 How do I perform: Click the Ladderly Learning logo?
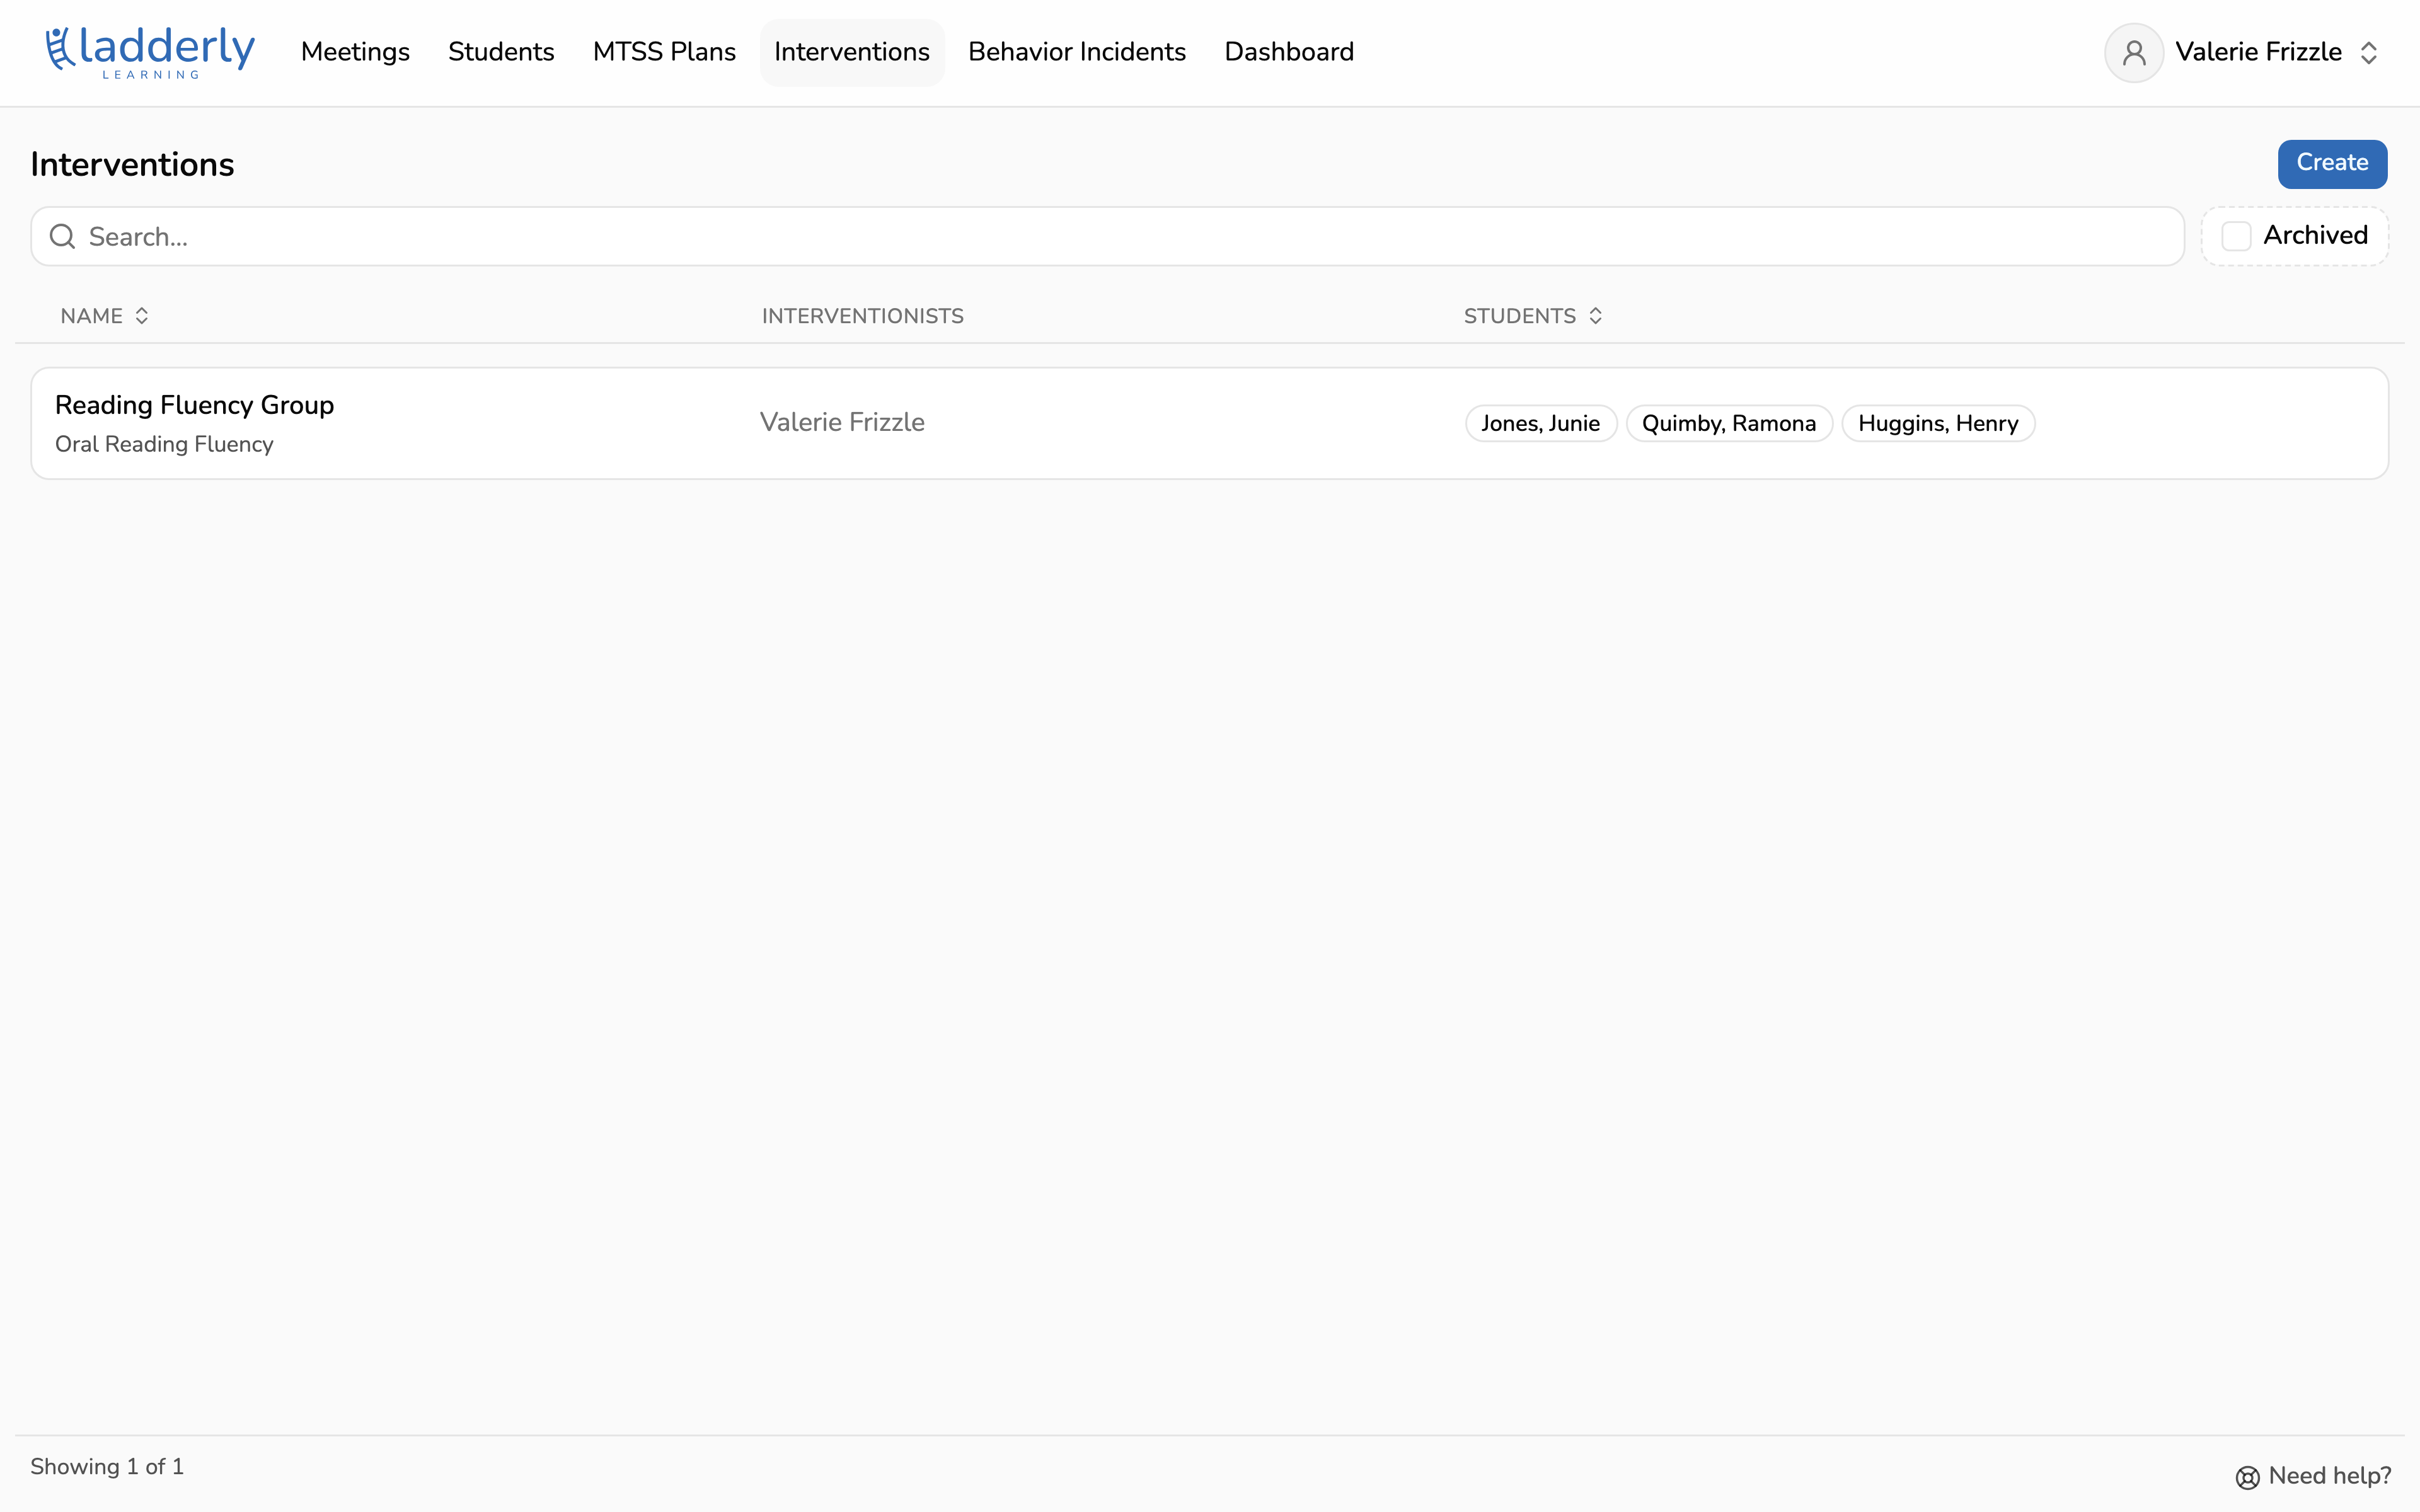(x=150, y=52)
